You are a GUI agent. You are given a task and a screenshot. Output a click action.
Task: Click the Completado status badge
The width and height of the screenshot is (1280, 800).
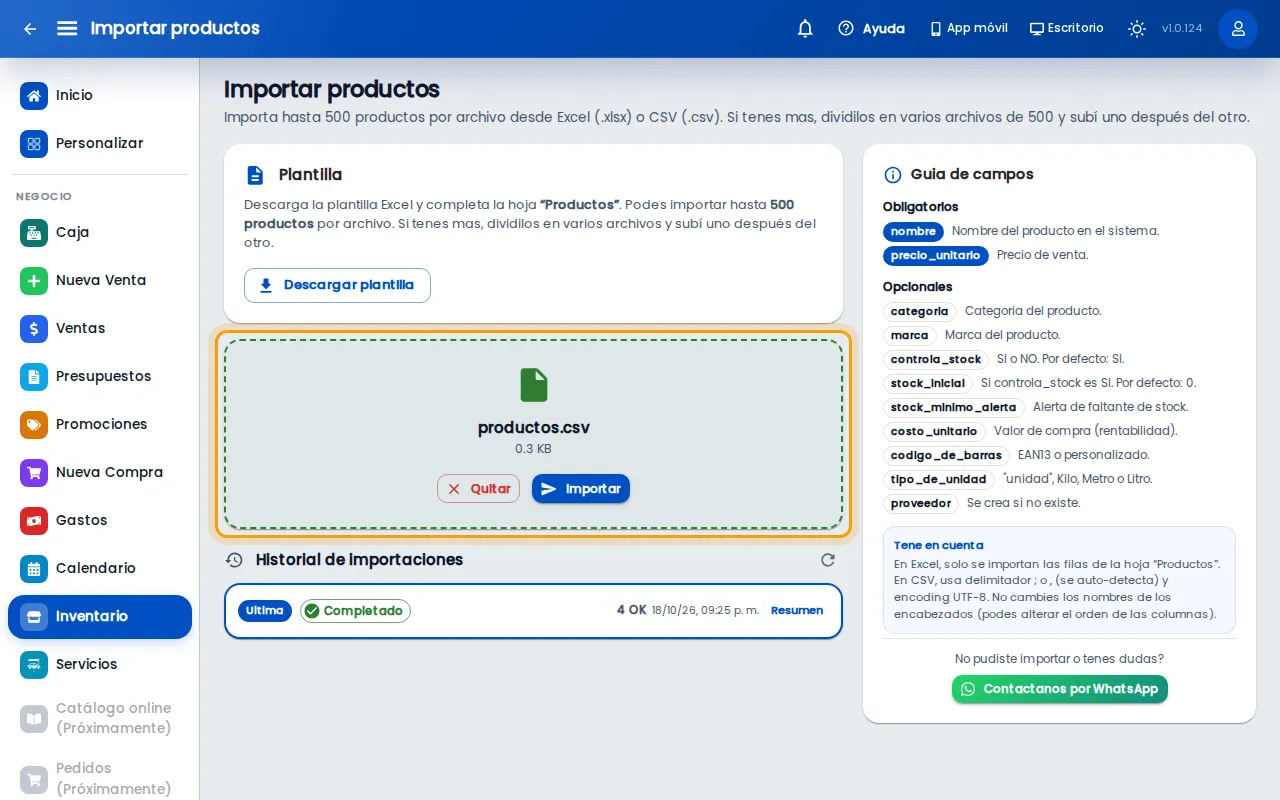coord(355,611)
